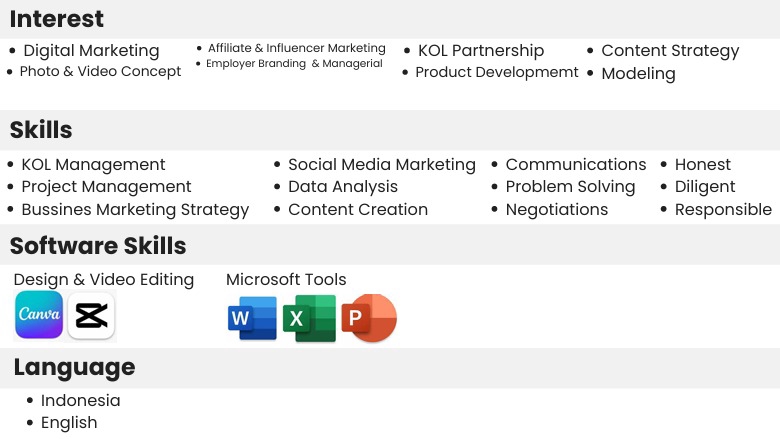Image resolution: width=780 pixels, height=439 pixels.
Task: Select the English language item
Action: [69, 423]
